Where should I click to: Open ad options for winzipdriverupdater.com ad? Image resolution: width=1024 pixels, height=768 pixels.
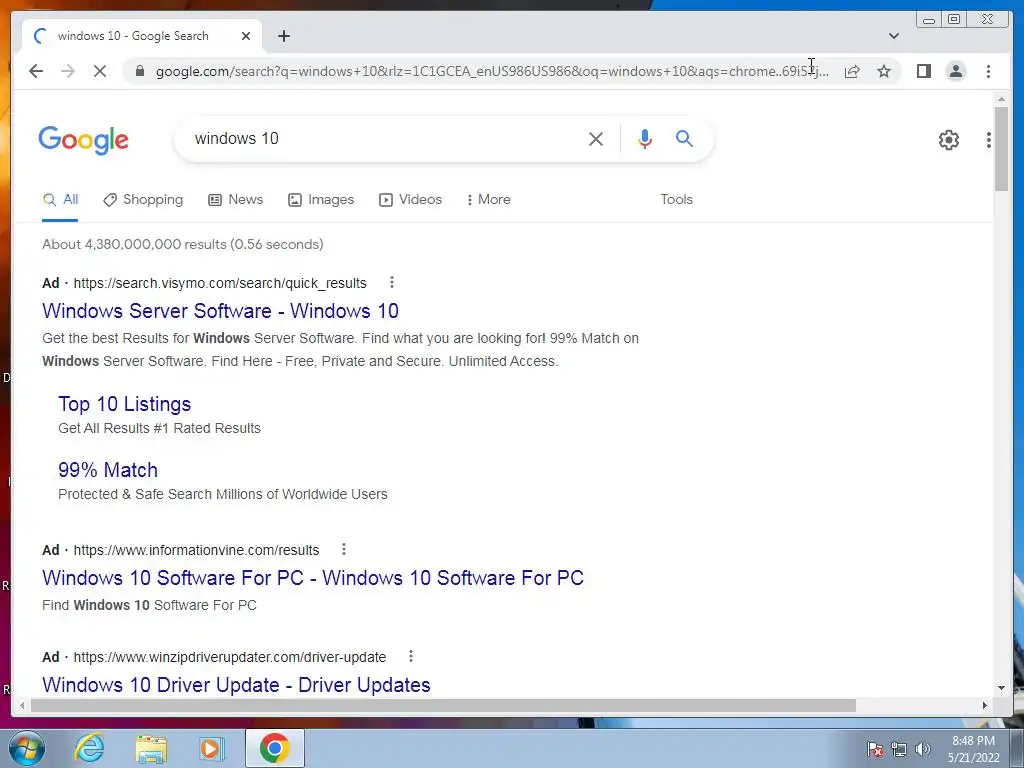pos(410,656)
